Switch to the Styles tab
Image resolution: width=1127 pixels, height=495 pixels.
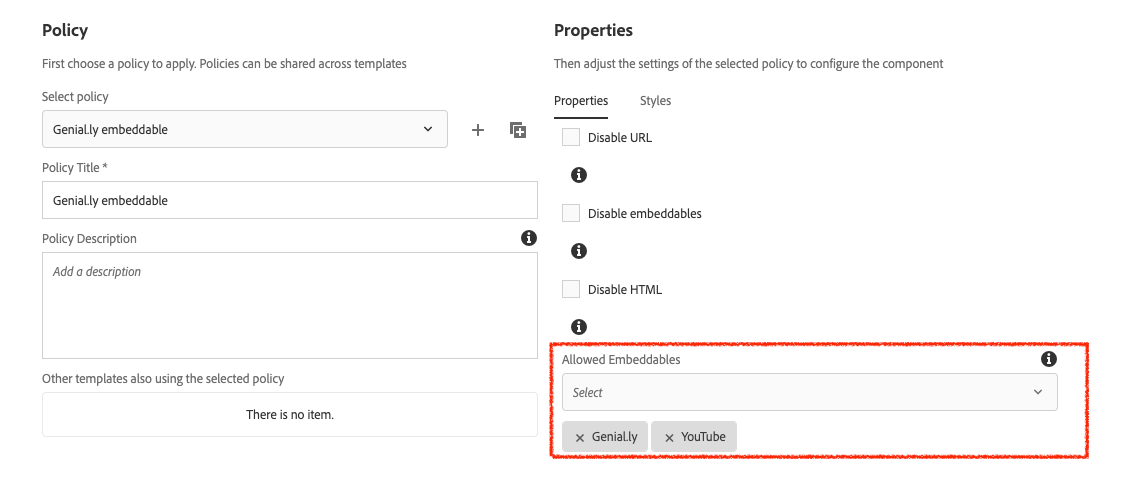(655, 101)
